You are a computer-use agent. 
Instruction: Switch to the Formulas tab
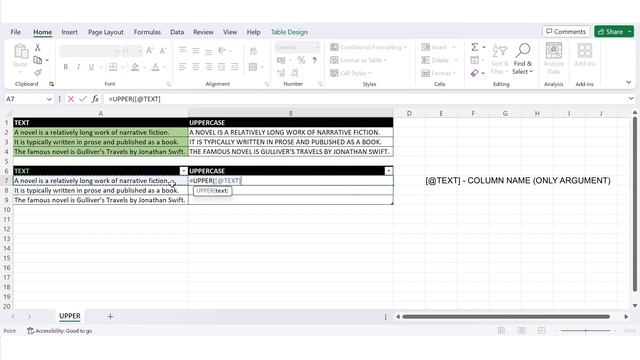(x=147, y=32)
